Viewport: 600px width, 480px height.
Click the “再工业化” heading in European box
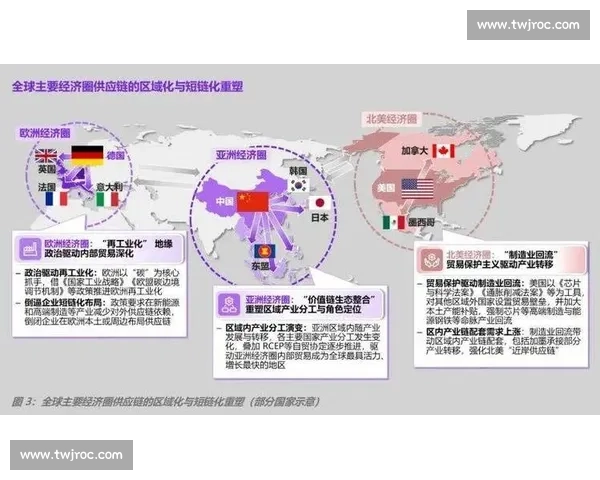point(125,244)
